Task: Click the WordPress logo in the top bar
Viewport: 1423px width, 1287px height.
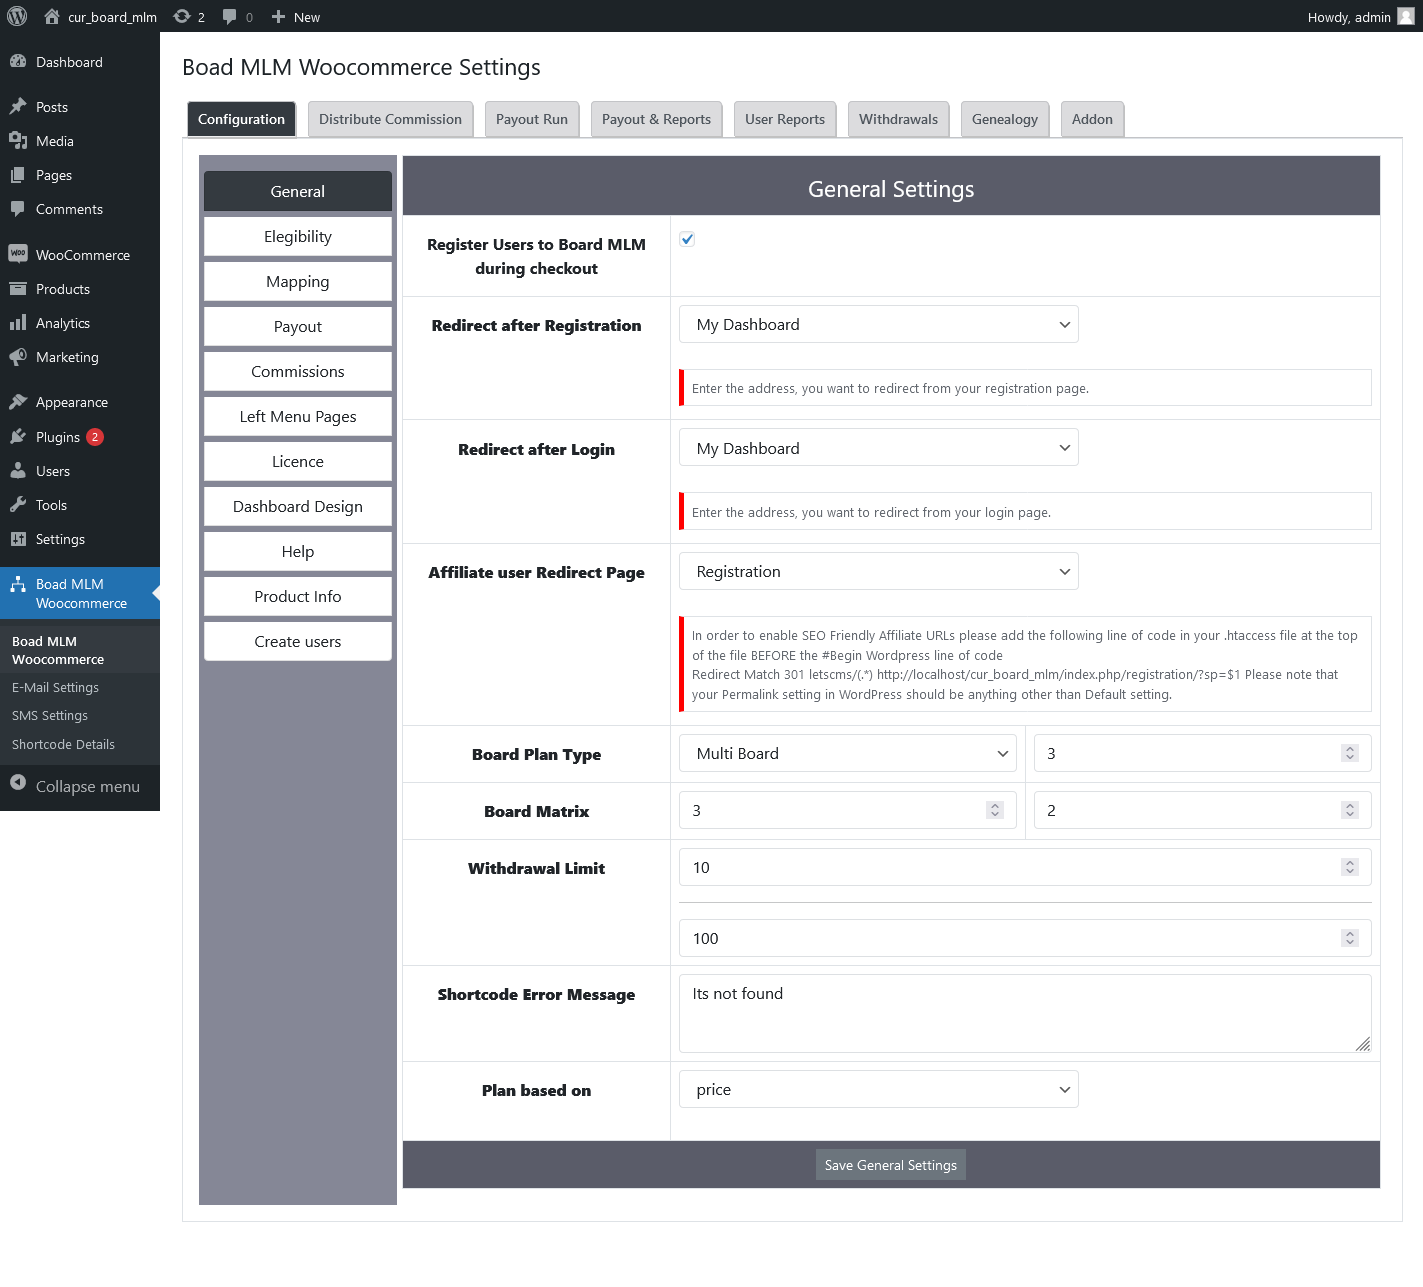Action: click(16, 16)
